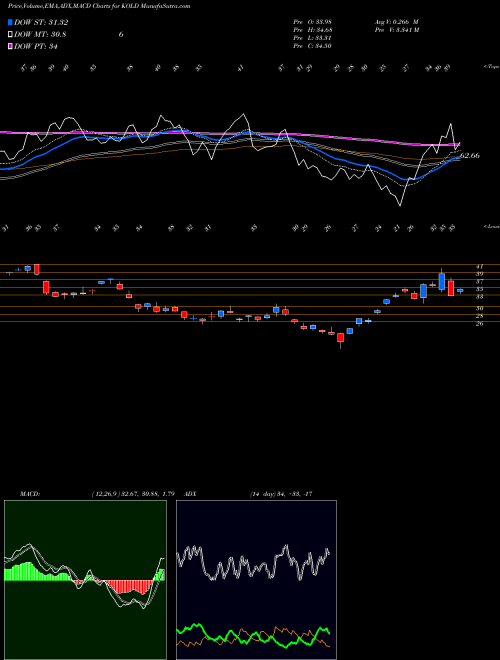Viewport: 500px width, 660px height.
Task: Select the 'DOW MT: 30.8' legend label
Action: tap(40, 35)
